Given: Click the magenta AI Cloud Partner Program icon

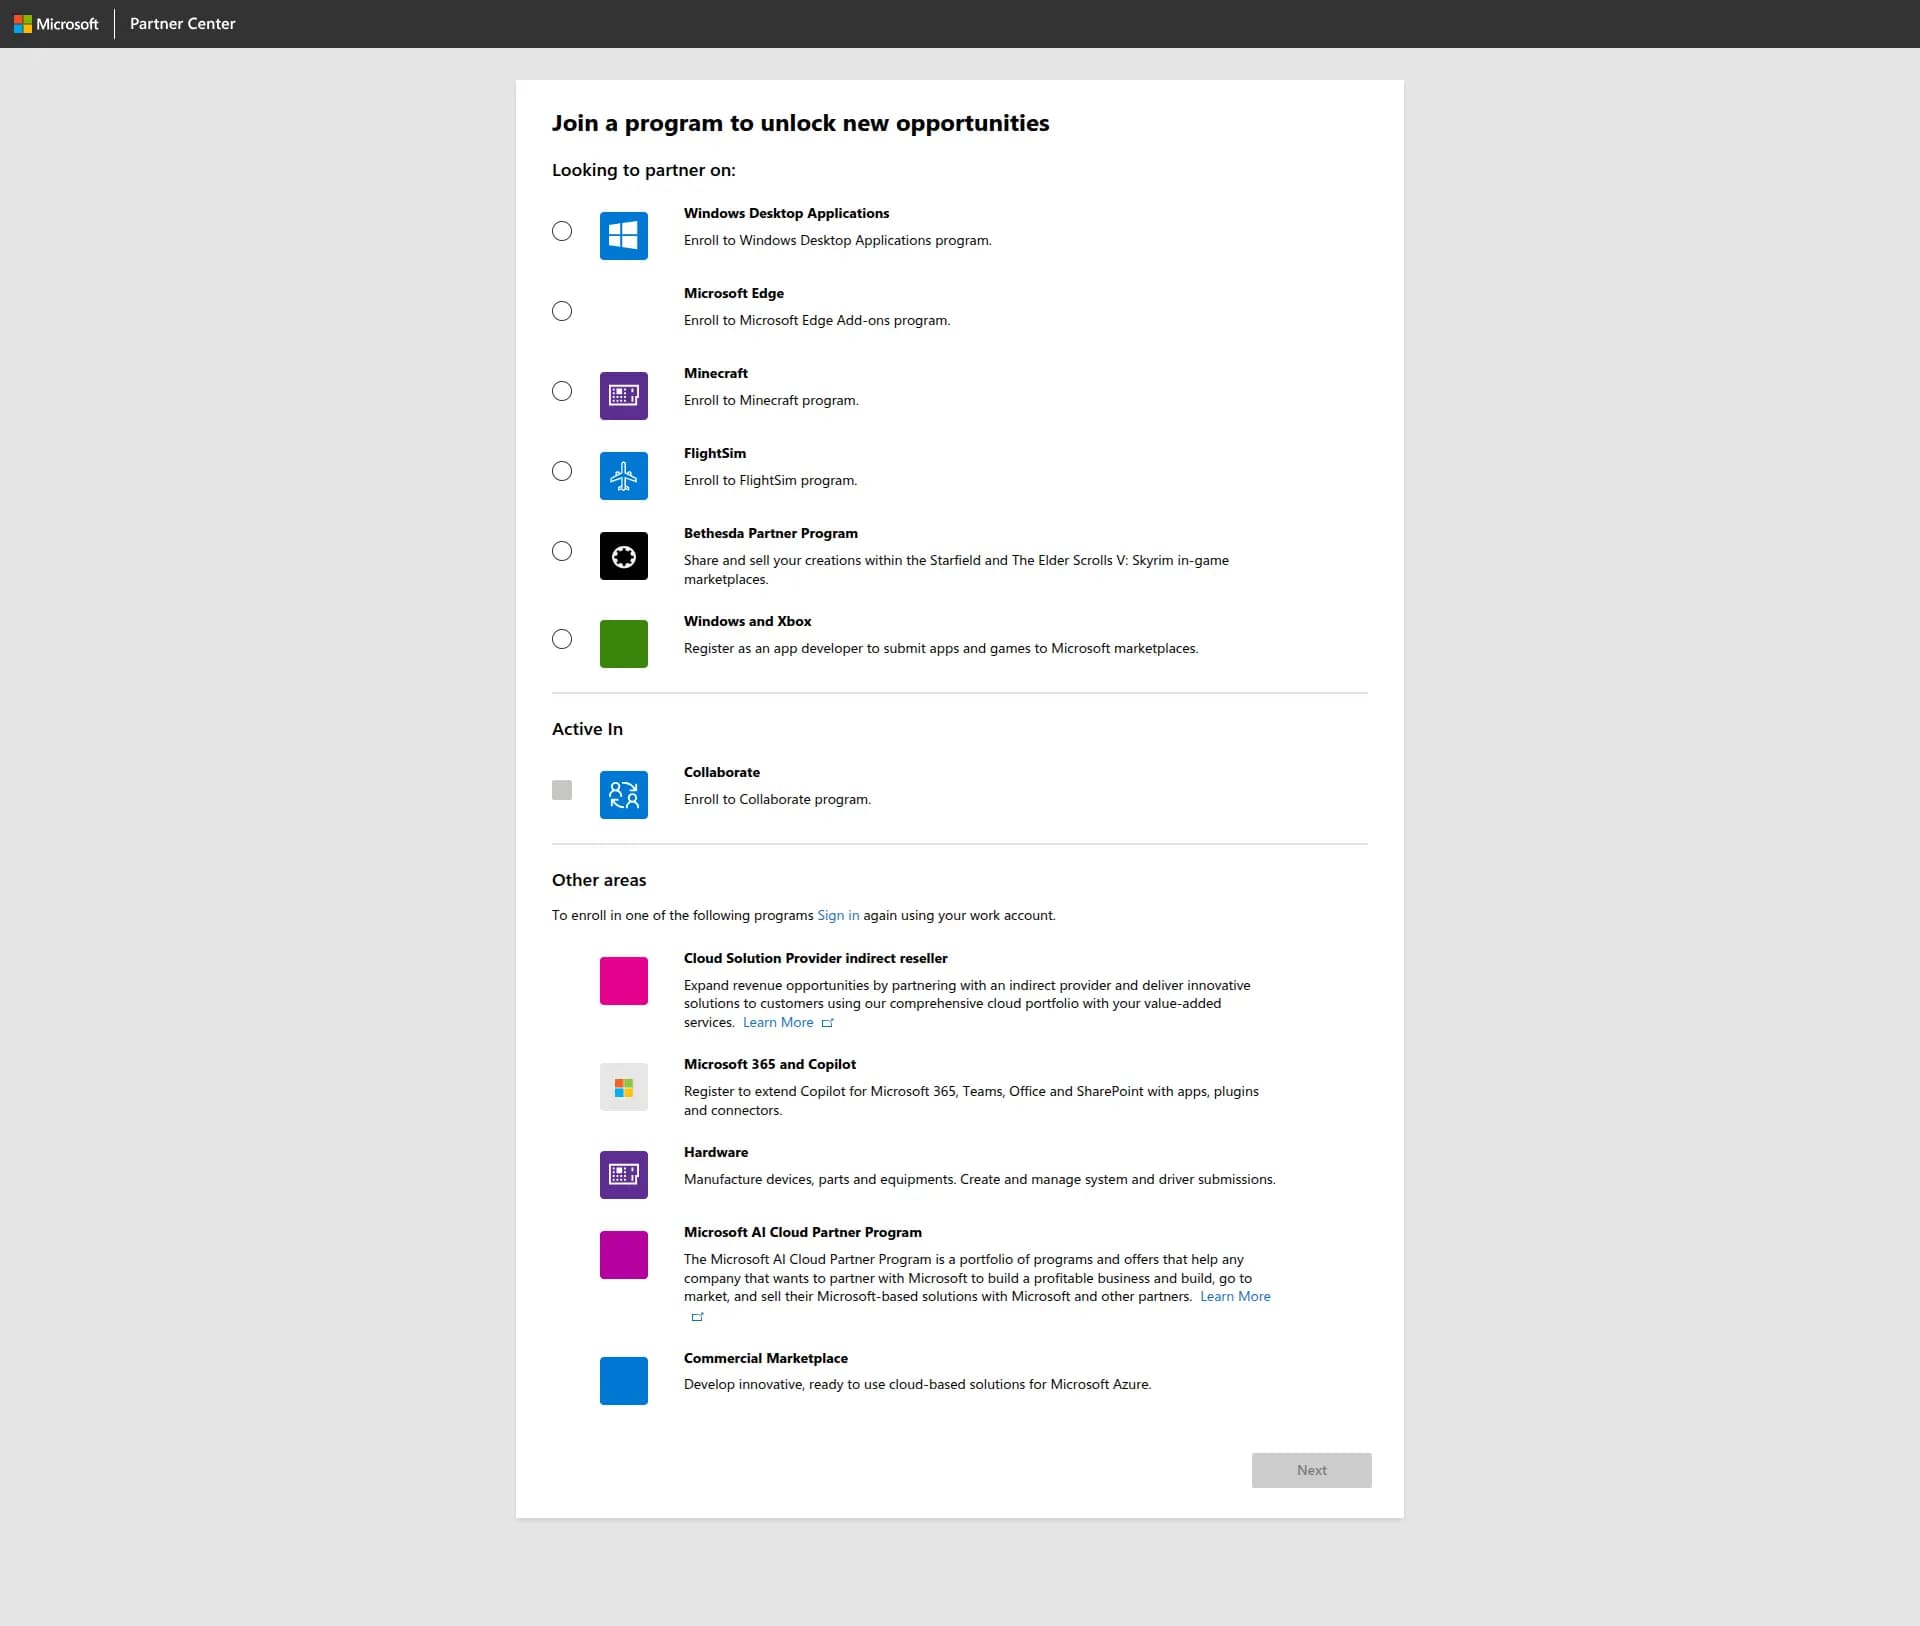Looking at the screenshot, I should (624, 1255).
